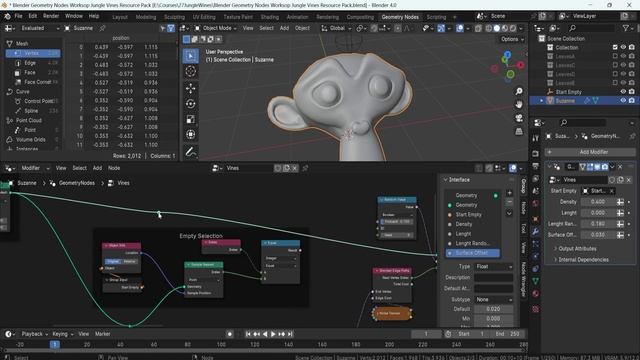This screenshot has width=640, height=360.
Task: Toggle spreadsheet selected-only filter icon
Action: [163, 28]
